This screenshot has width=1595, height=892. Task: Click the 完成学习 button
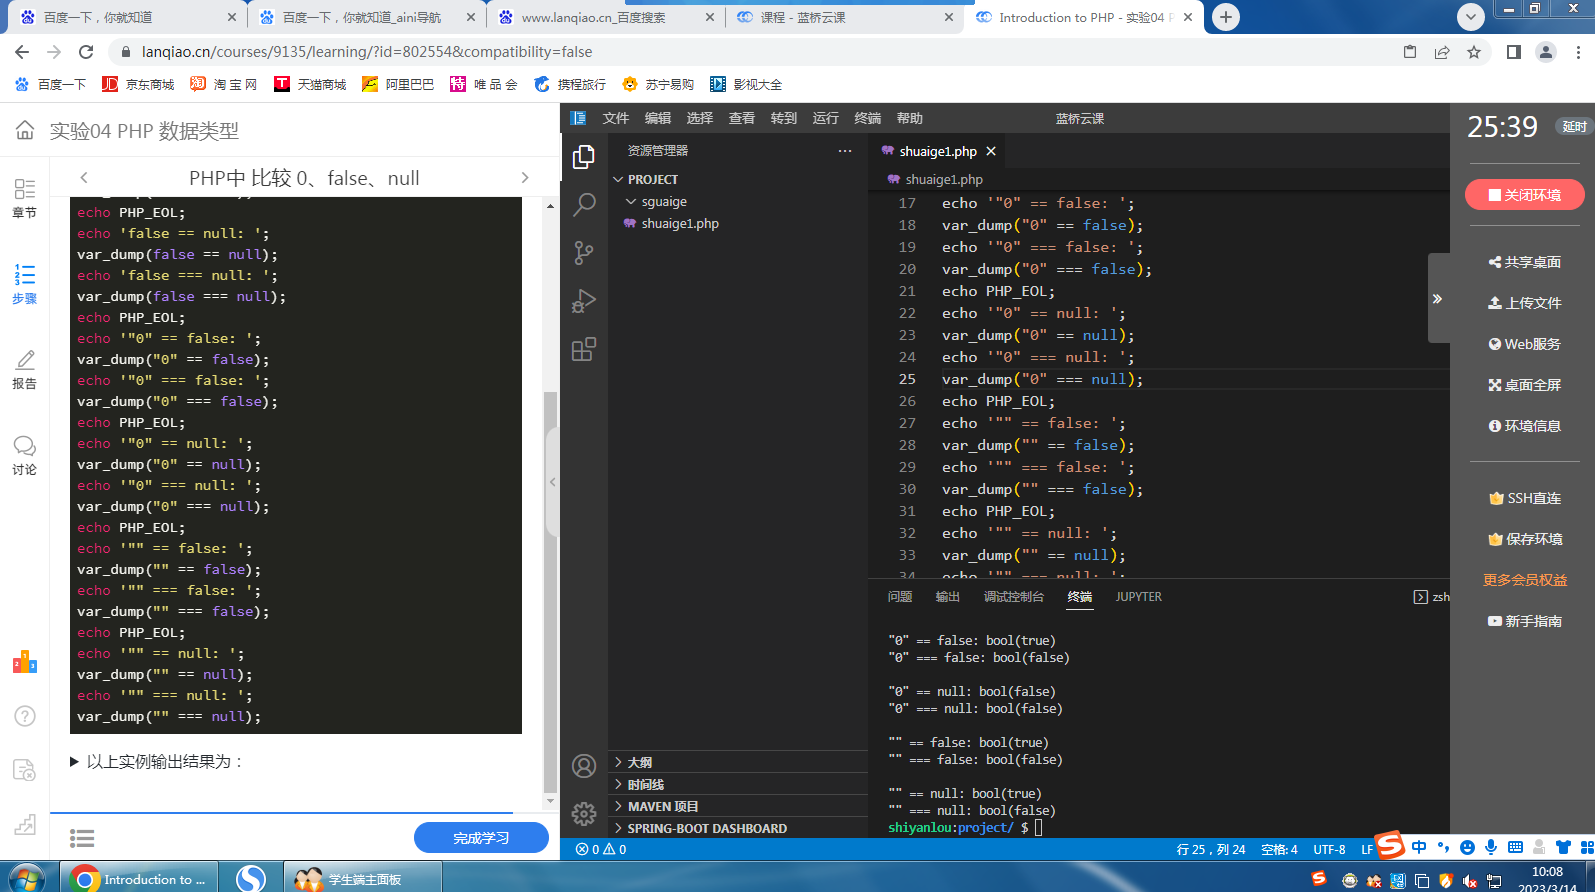(481, 838)
